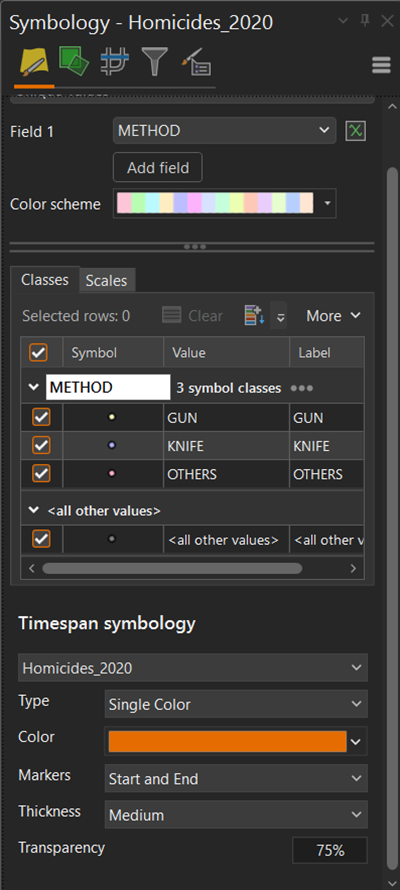
Task: Open the Color scheme dropdown arrow
Action: click(x=327, y=203)
